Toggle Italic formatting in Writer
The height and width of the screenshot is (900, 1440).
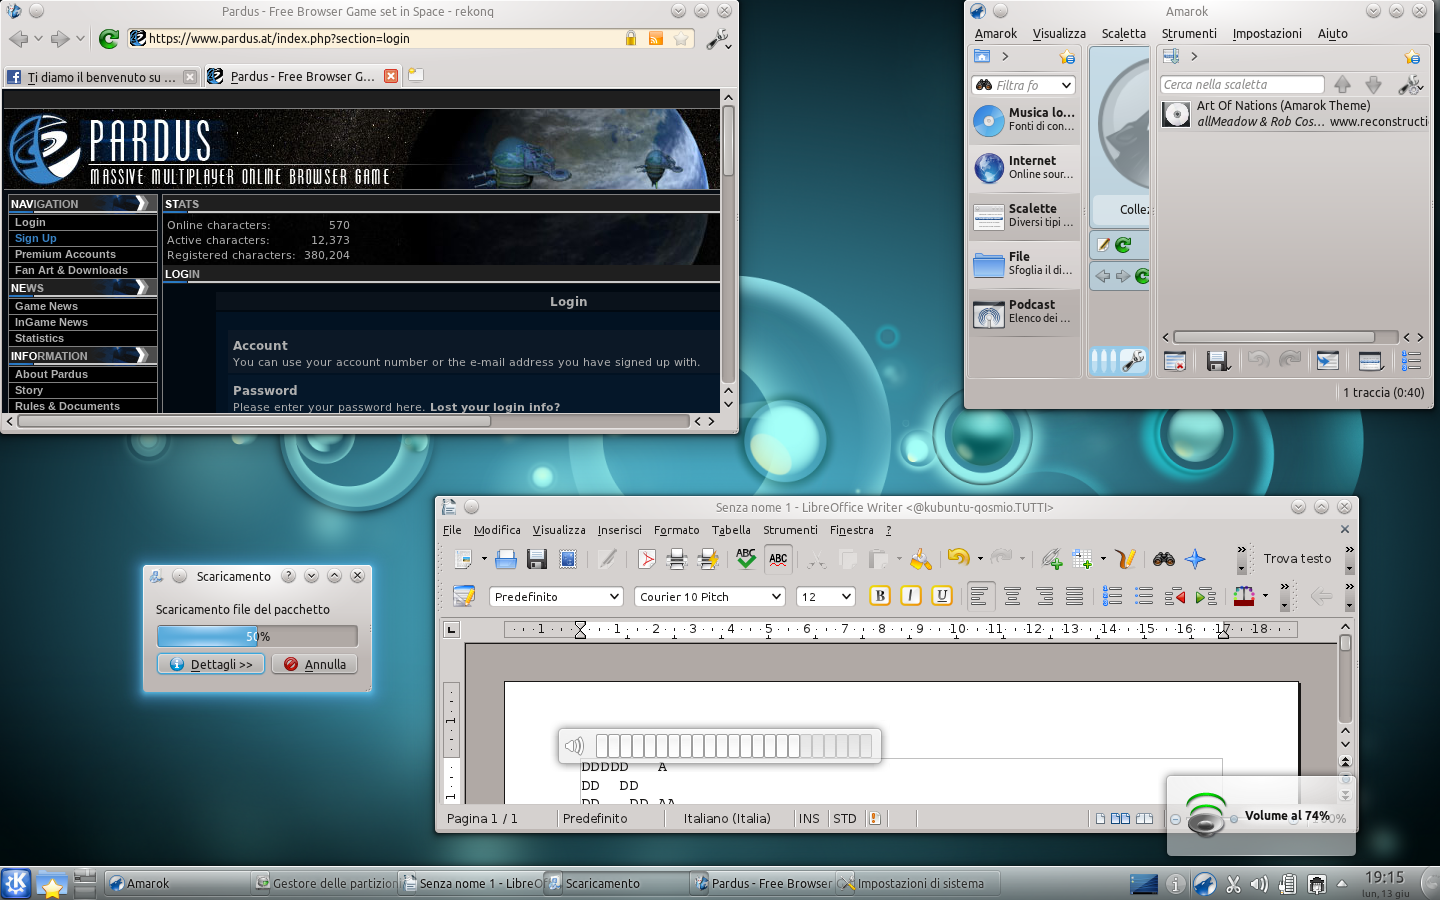tap(911, 596)
